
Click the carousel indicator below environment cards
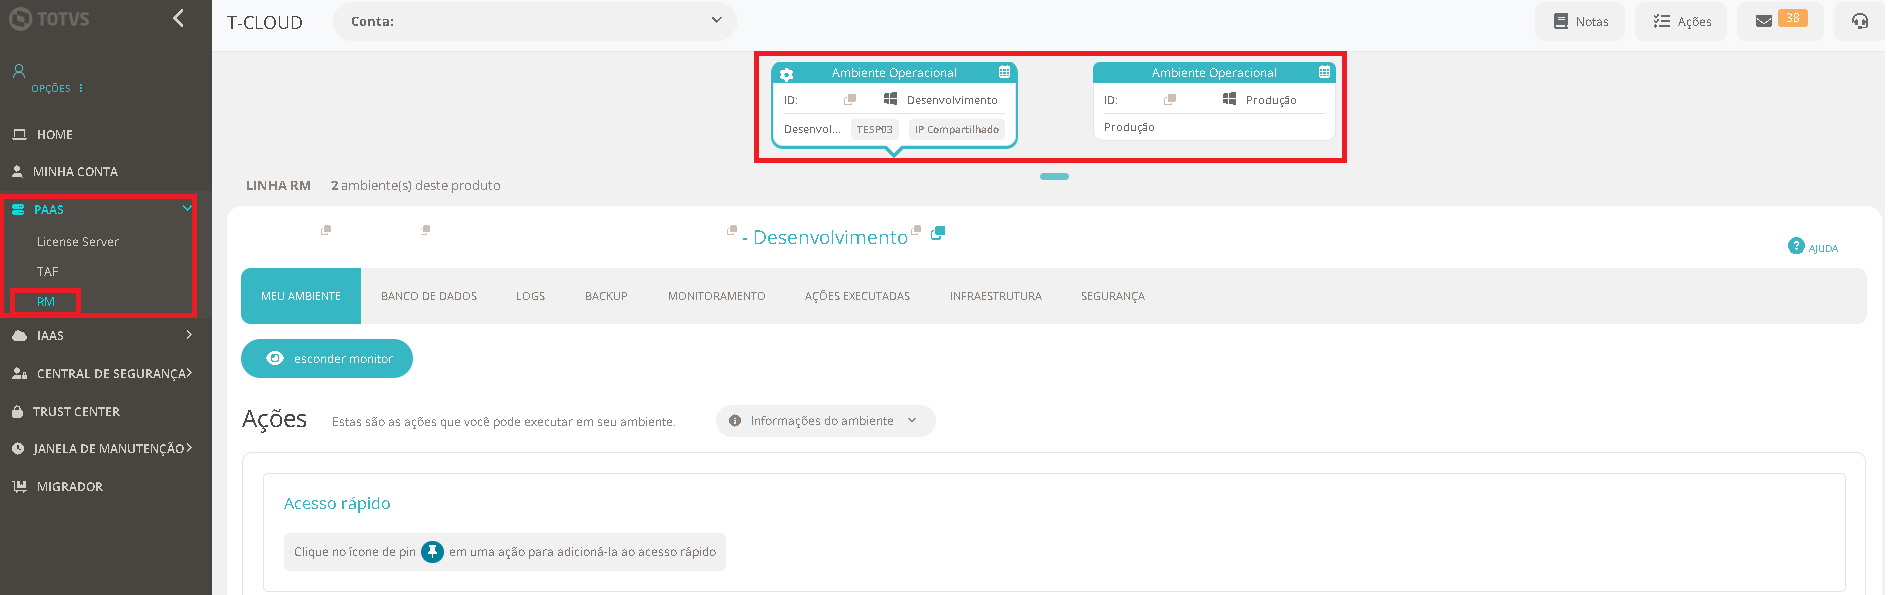[x=1054, y=177]
